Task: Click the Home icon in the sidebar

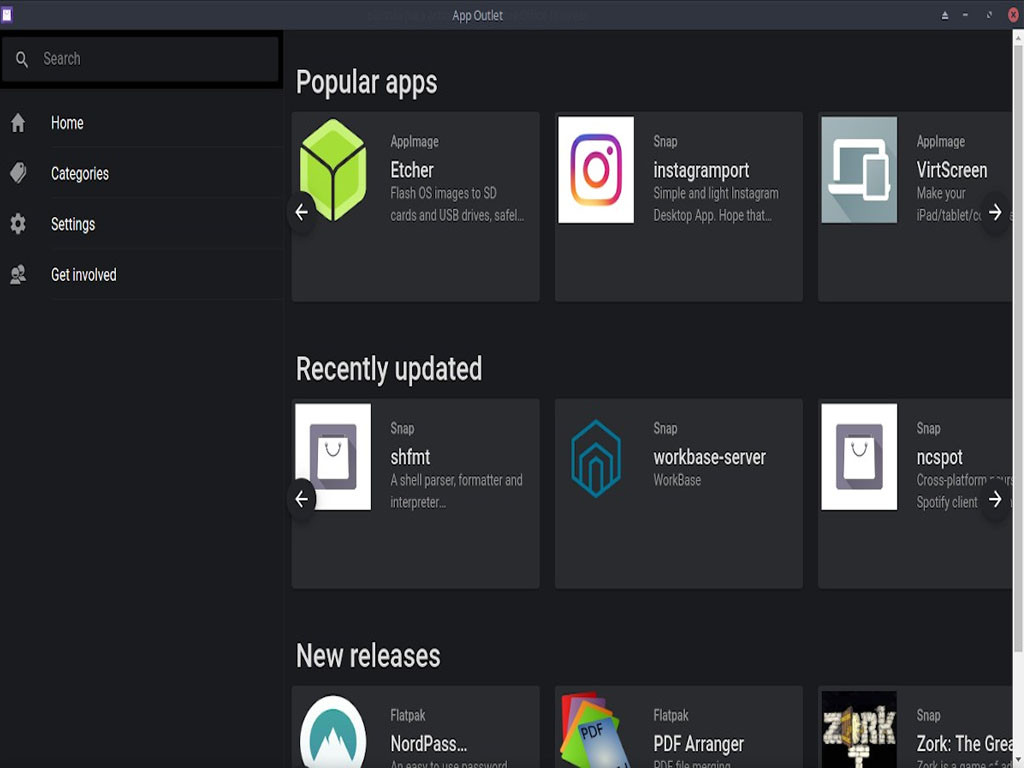Action: coord(18,122)
